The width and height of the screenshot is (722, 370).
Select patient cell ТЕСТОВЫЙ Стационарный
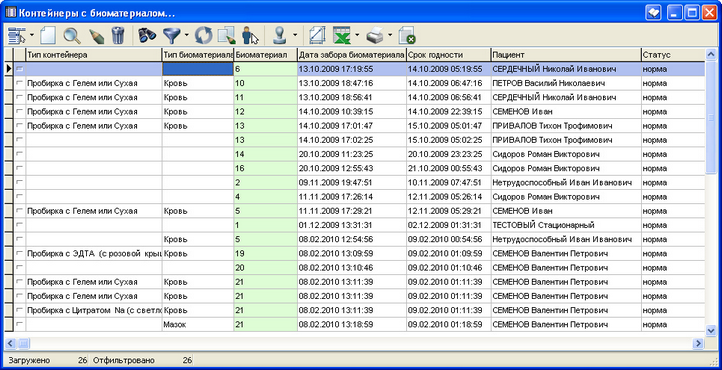tap(566, 225)
